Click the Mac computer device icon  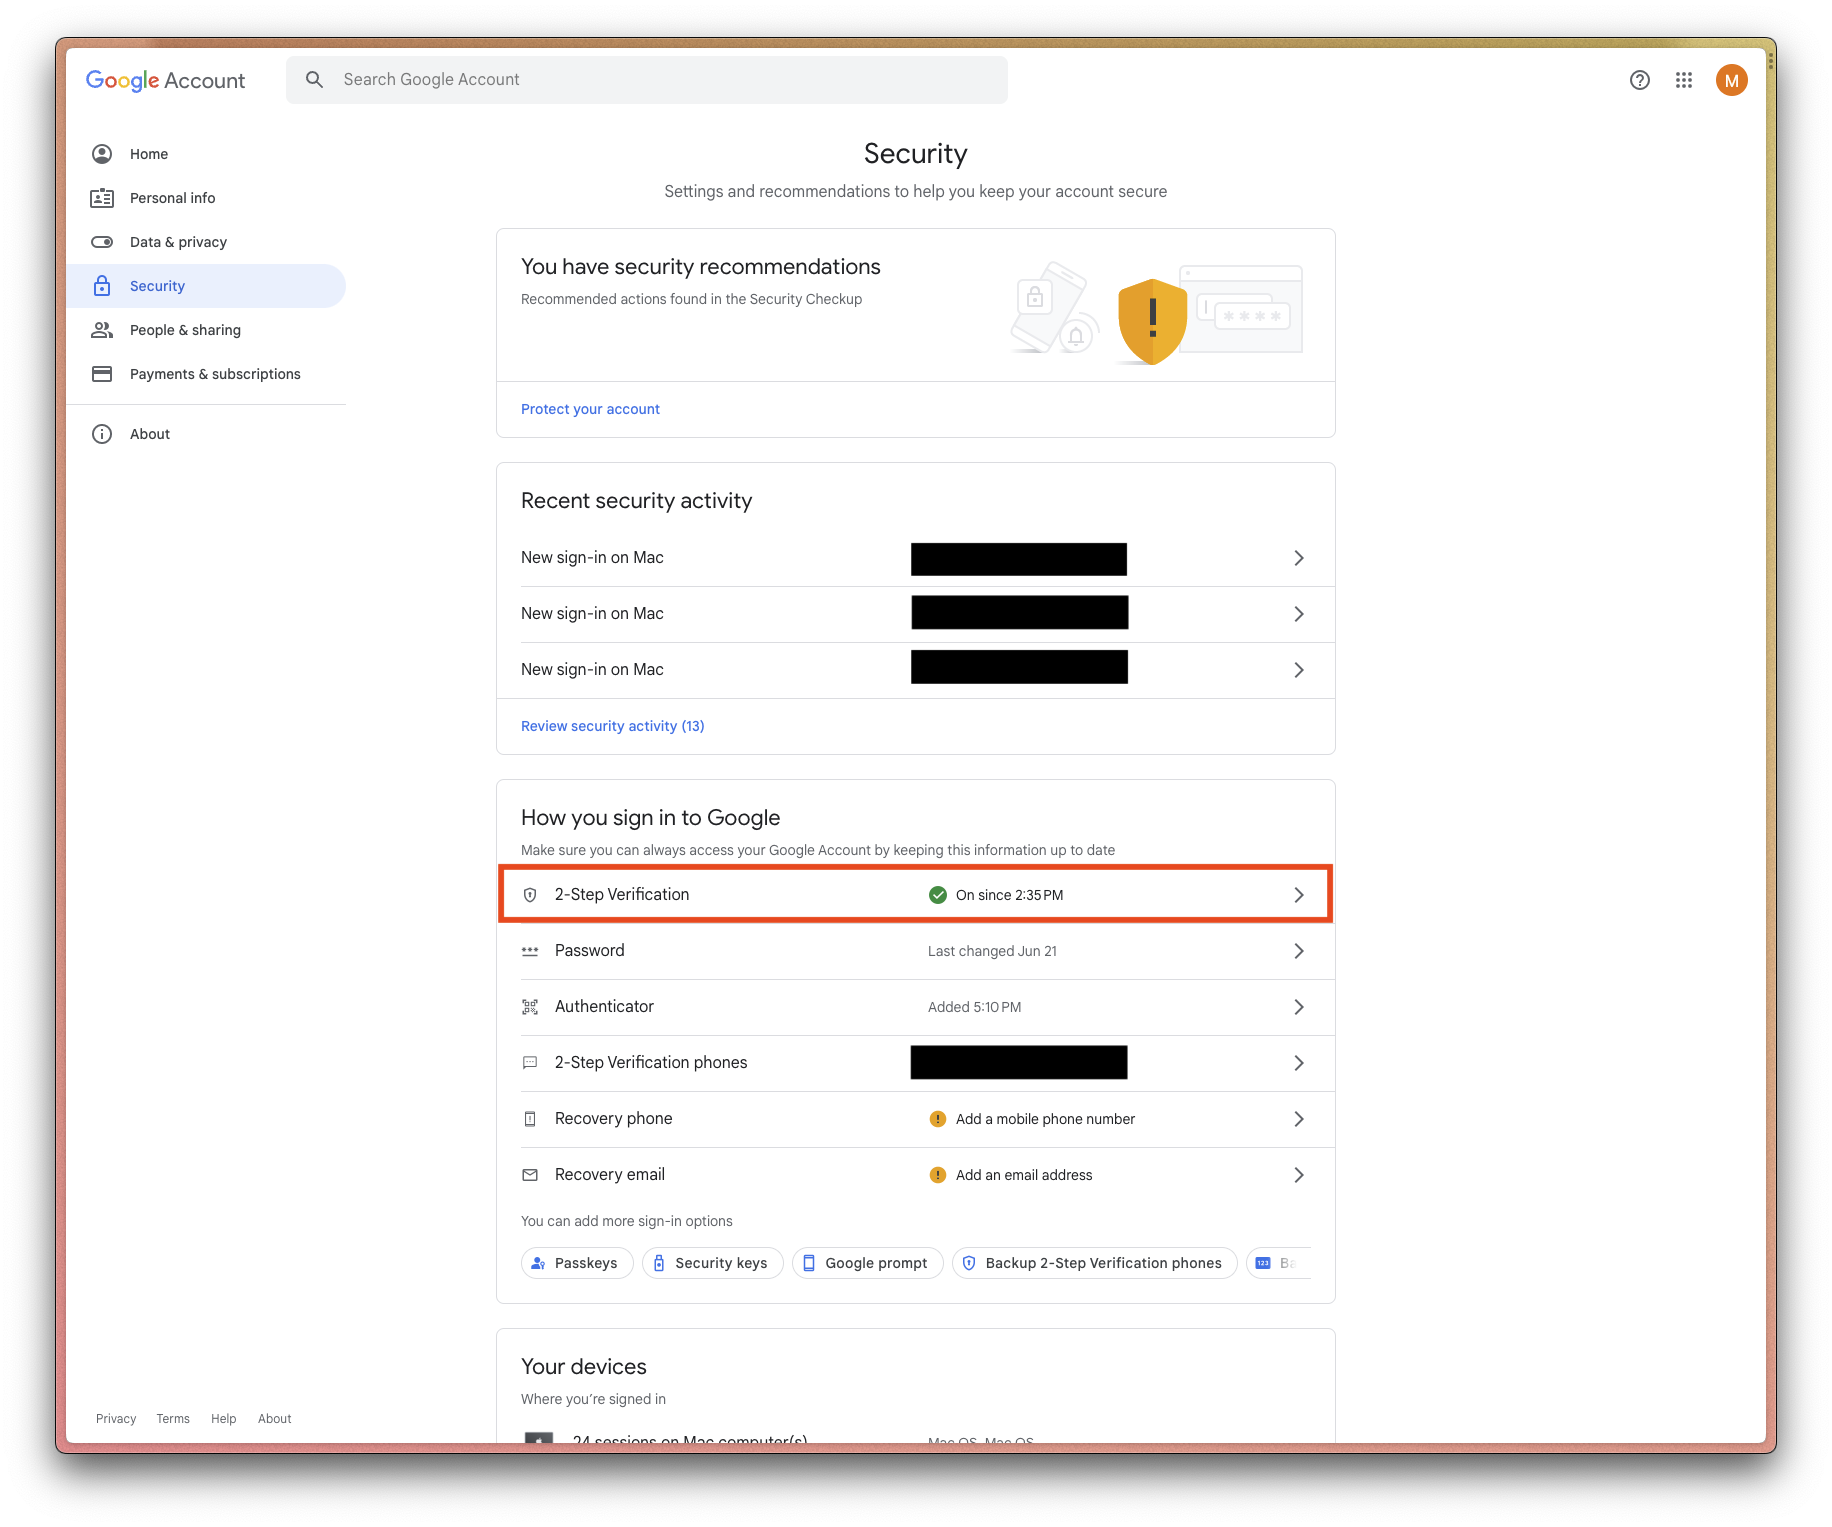point(539,1438)
